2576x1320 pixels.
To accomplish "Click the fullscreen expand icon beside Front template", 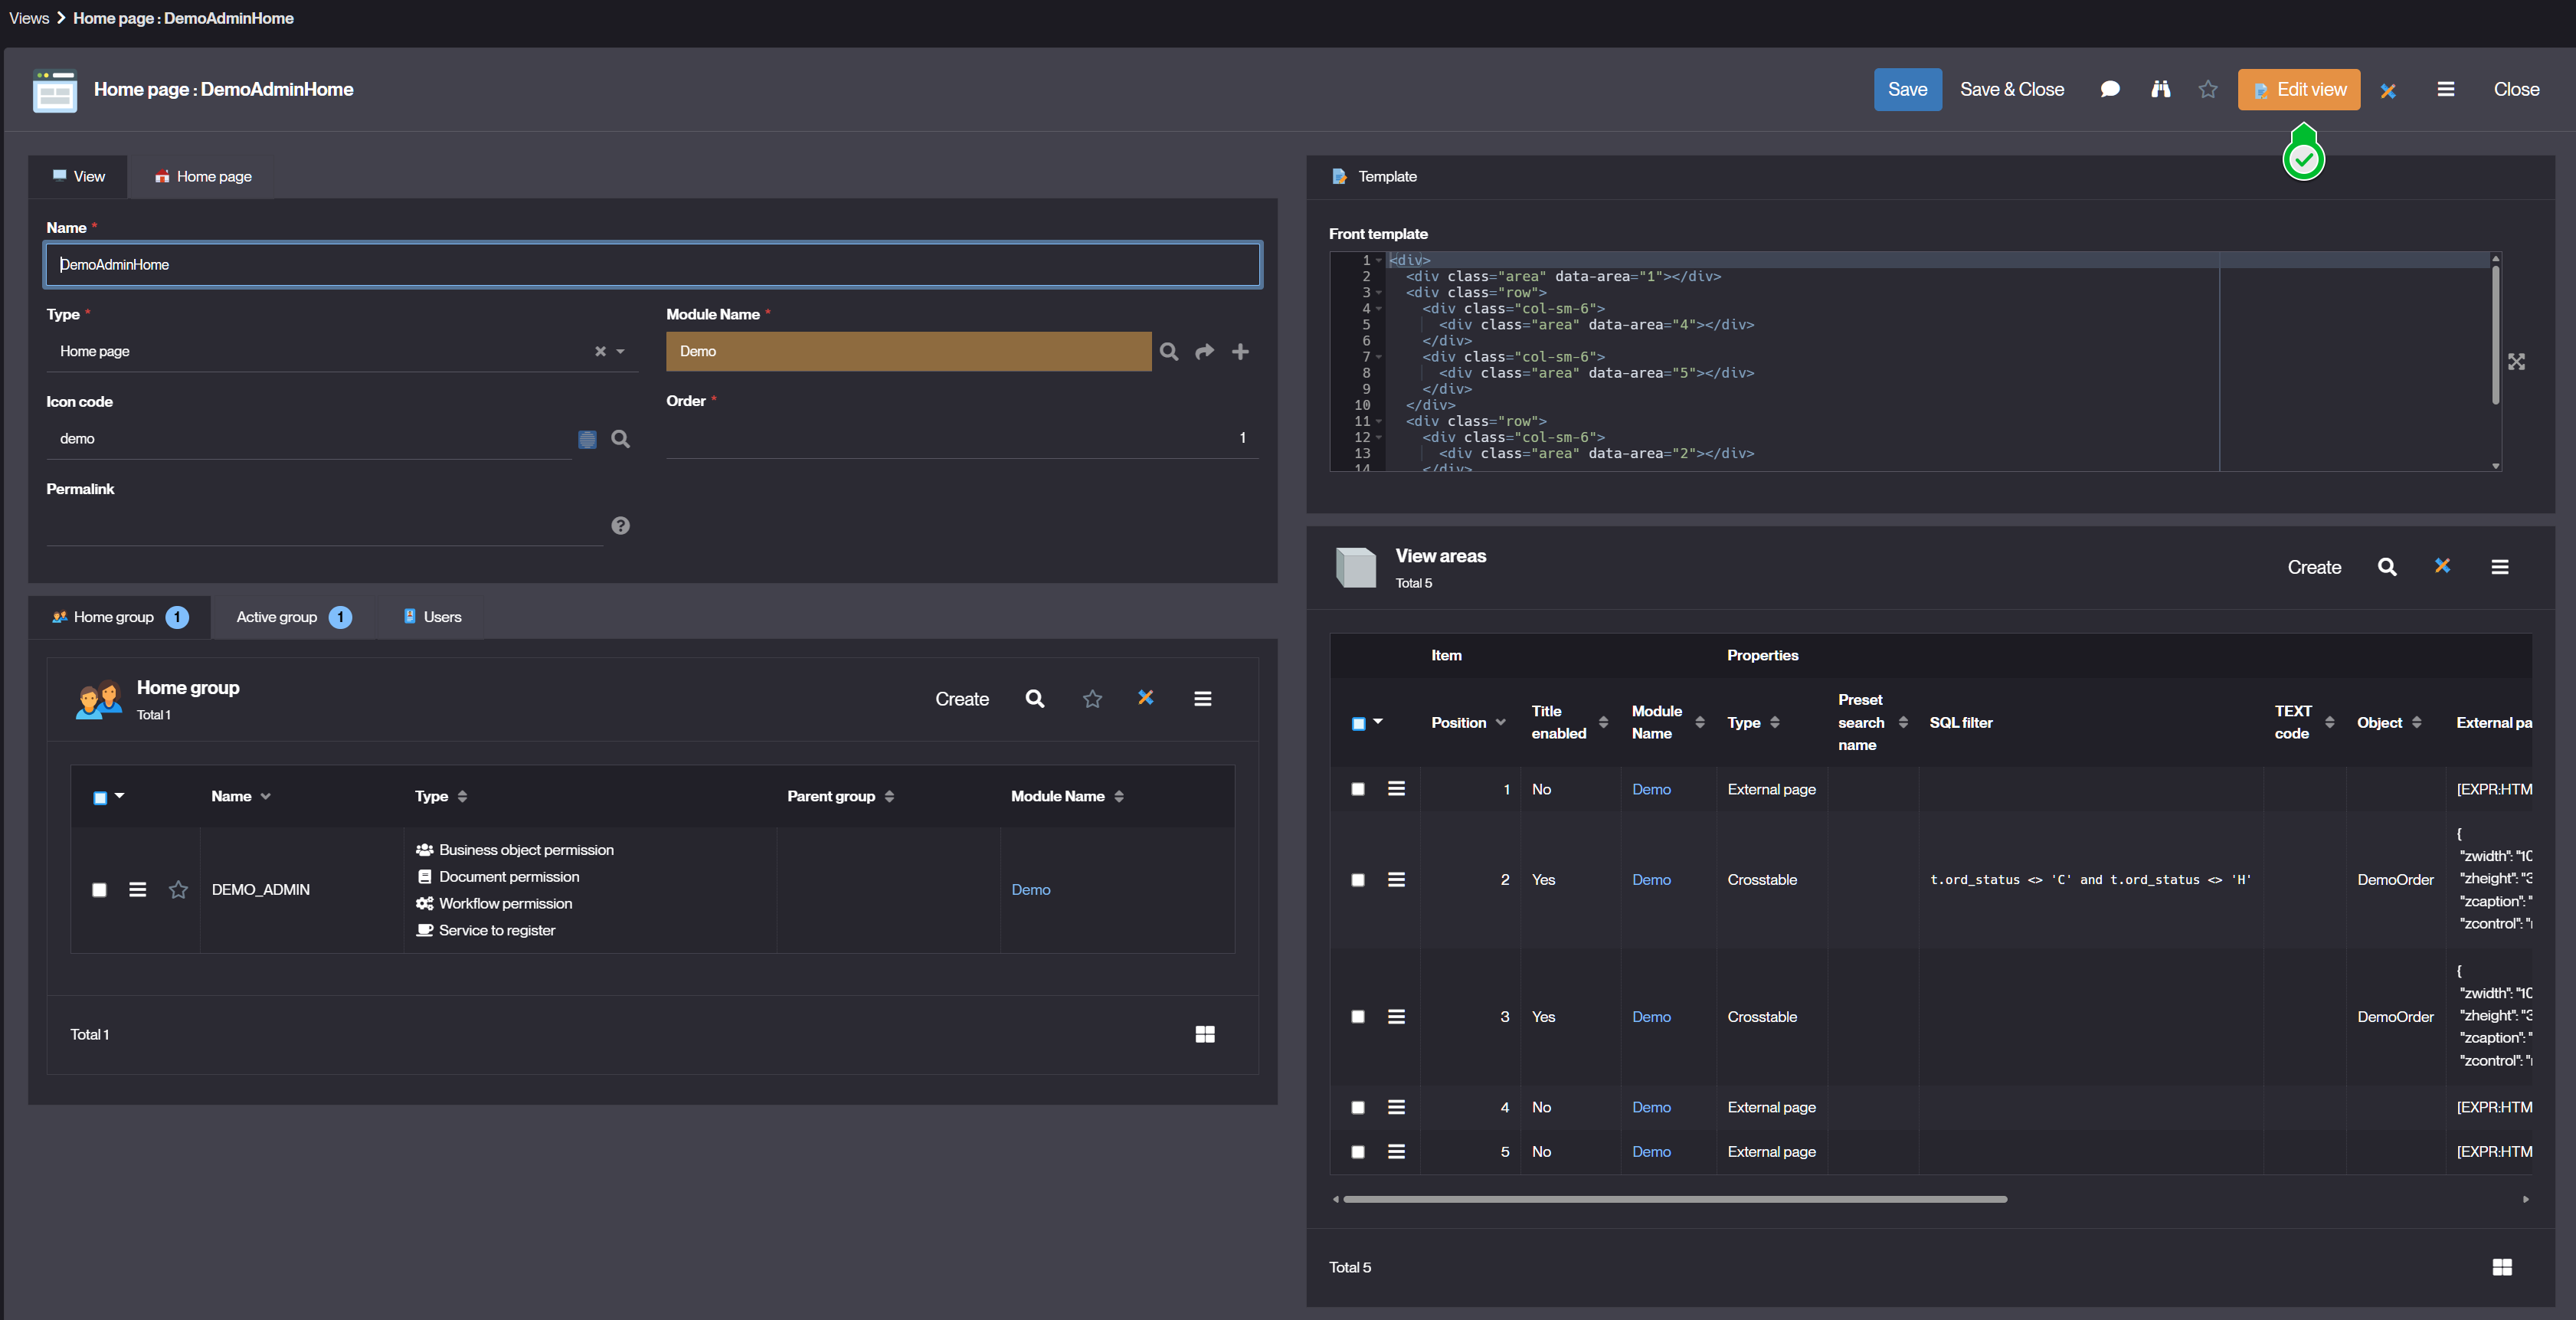I will pyautogui.click(x=2516, y=362).
